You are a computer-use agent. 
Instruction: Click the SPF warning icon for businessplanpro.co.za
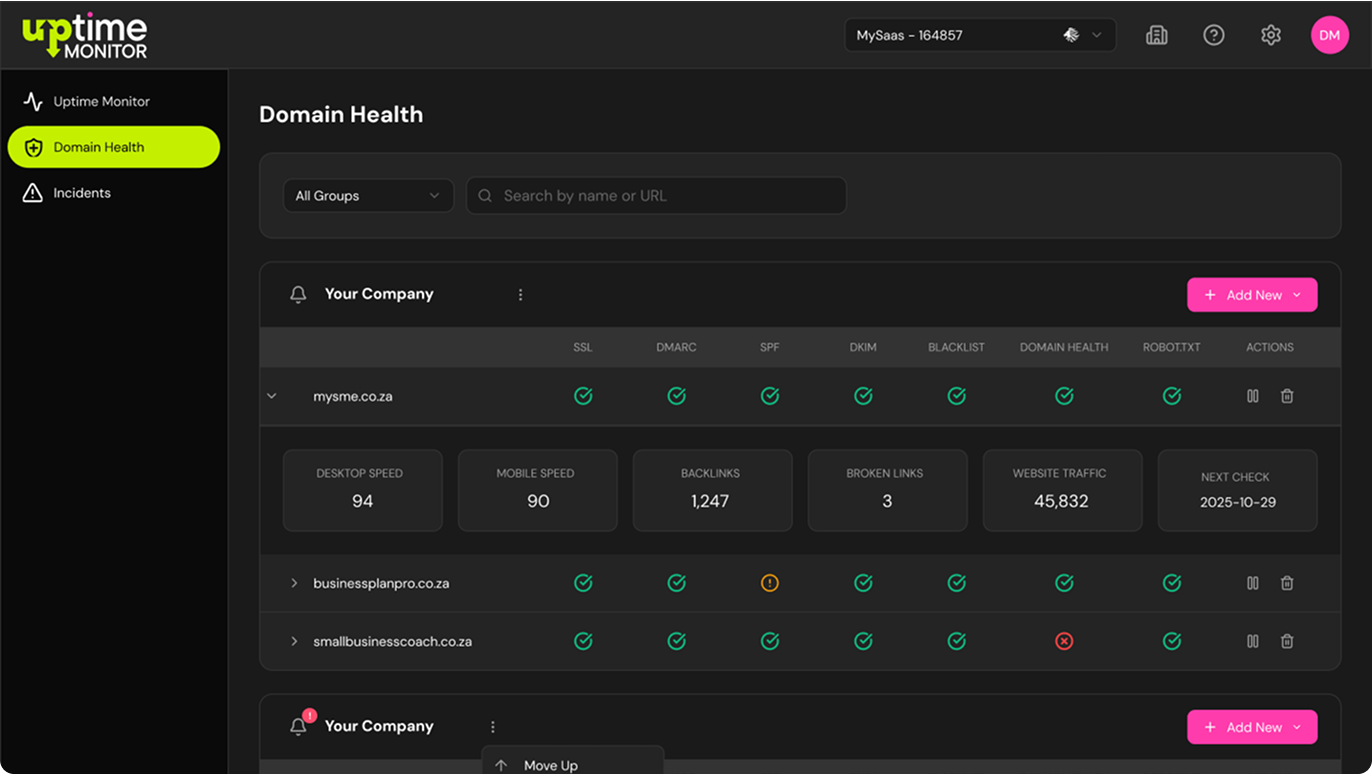pyautogui.click(x=770, y=583)
